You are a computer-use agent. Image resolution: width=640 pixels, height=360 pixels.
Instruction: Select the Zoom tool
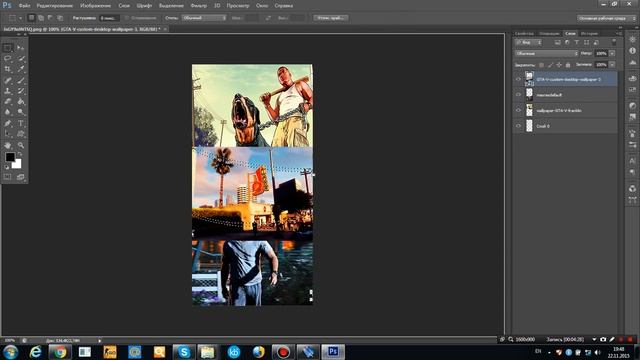click(x=21, y=145)
